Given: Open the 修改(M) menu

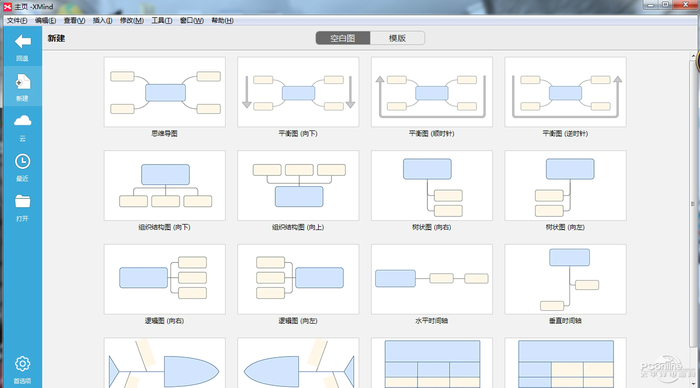Looking at the screenshot, I should coord(132,21).
